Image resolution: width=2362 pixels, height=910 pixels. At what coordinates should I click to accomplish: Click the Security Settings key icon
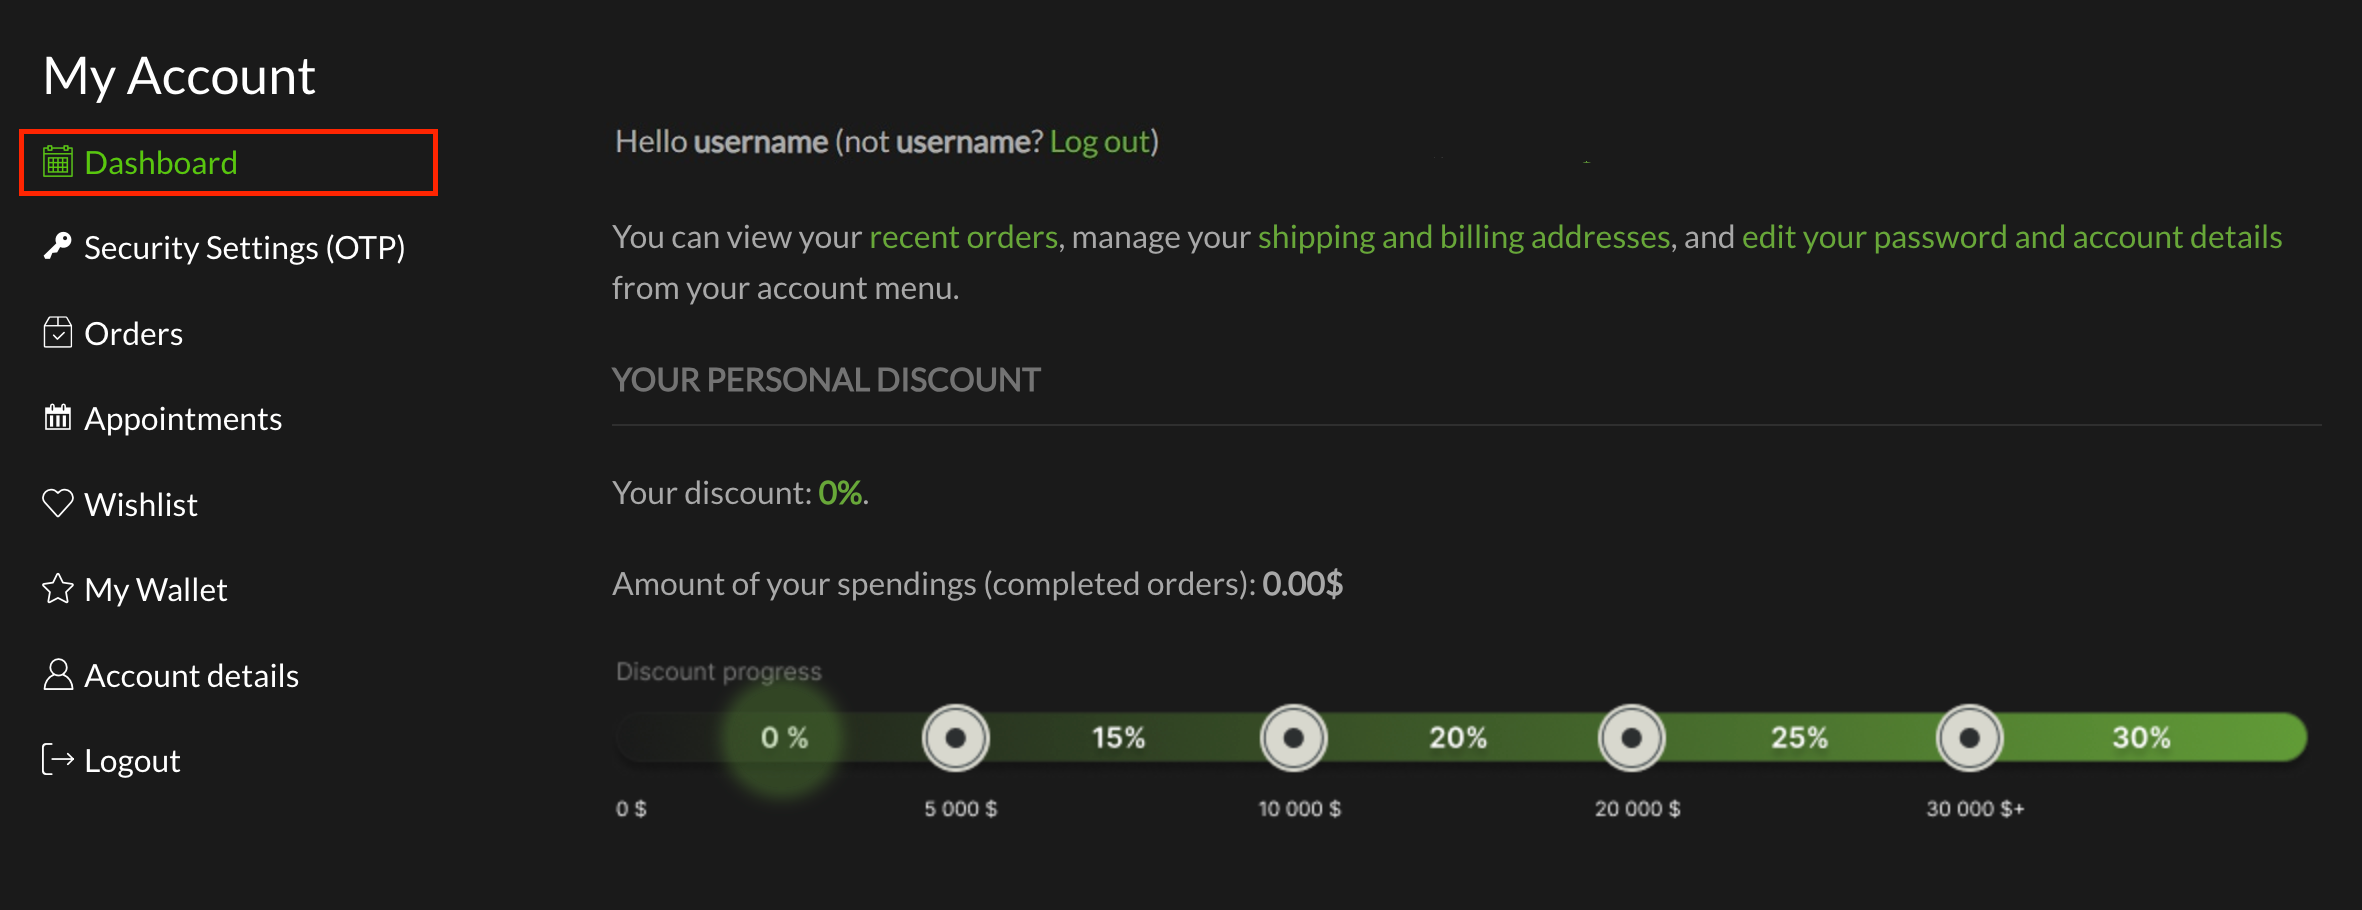point(58,246)
